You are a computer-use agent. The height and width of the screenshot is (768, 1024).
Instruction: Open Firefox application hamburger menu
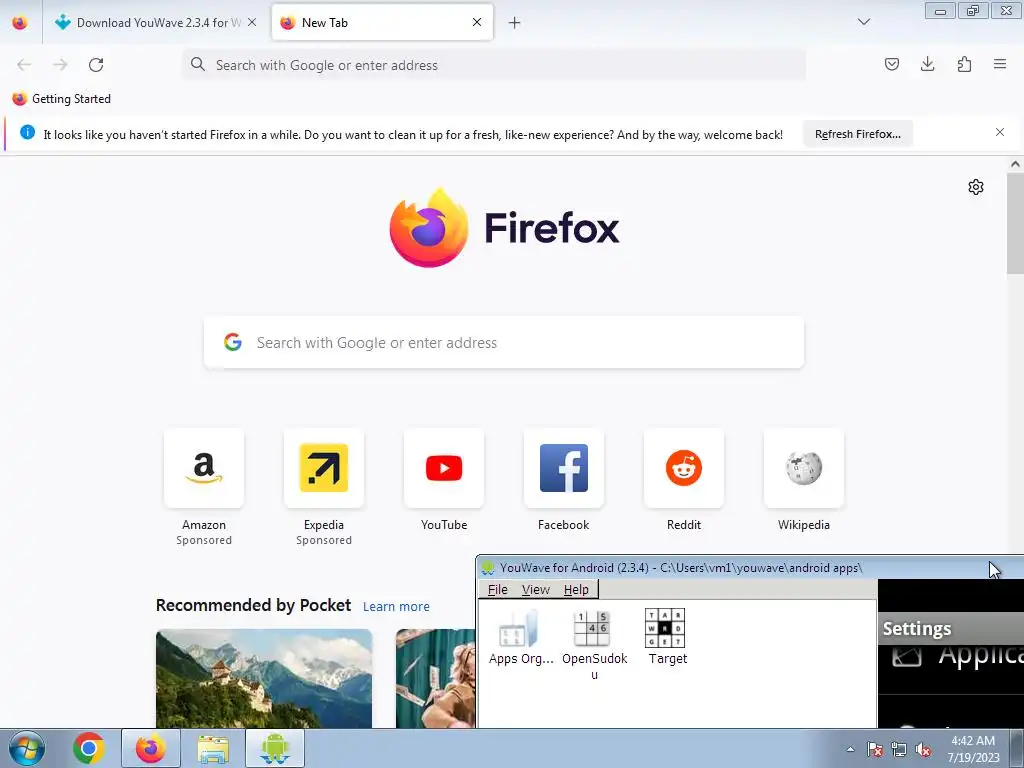(x=1000, y=64)
